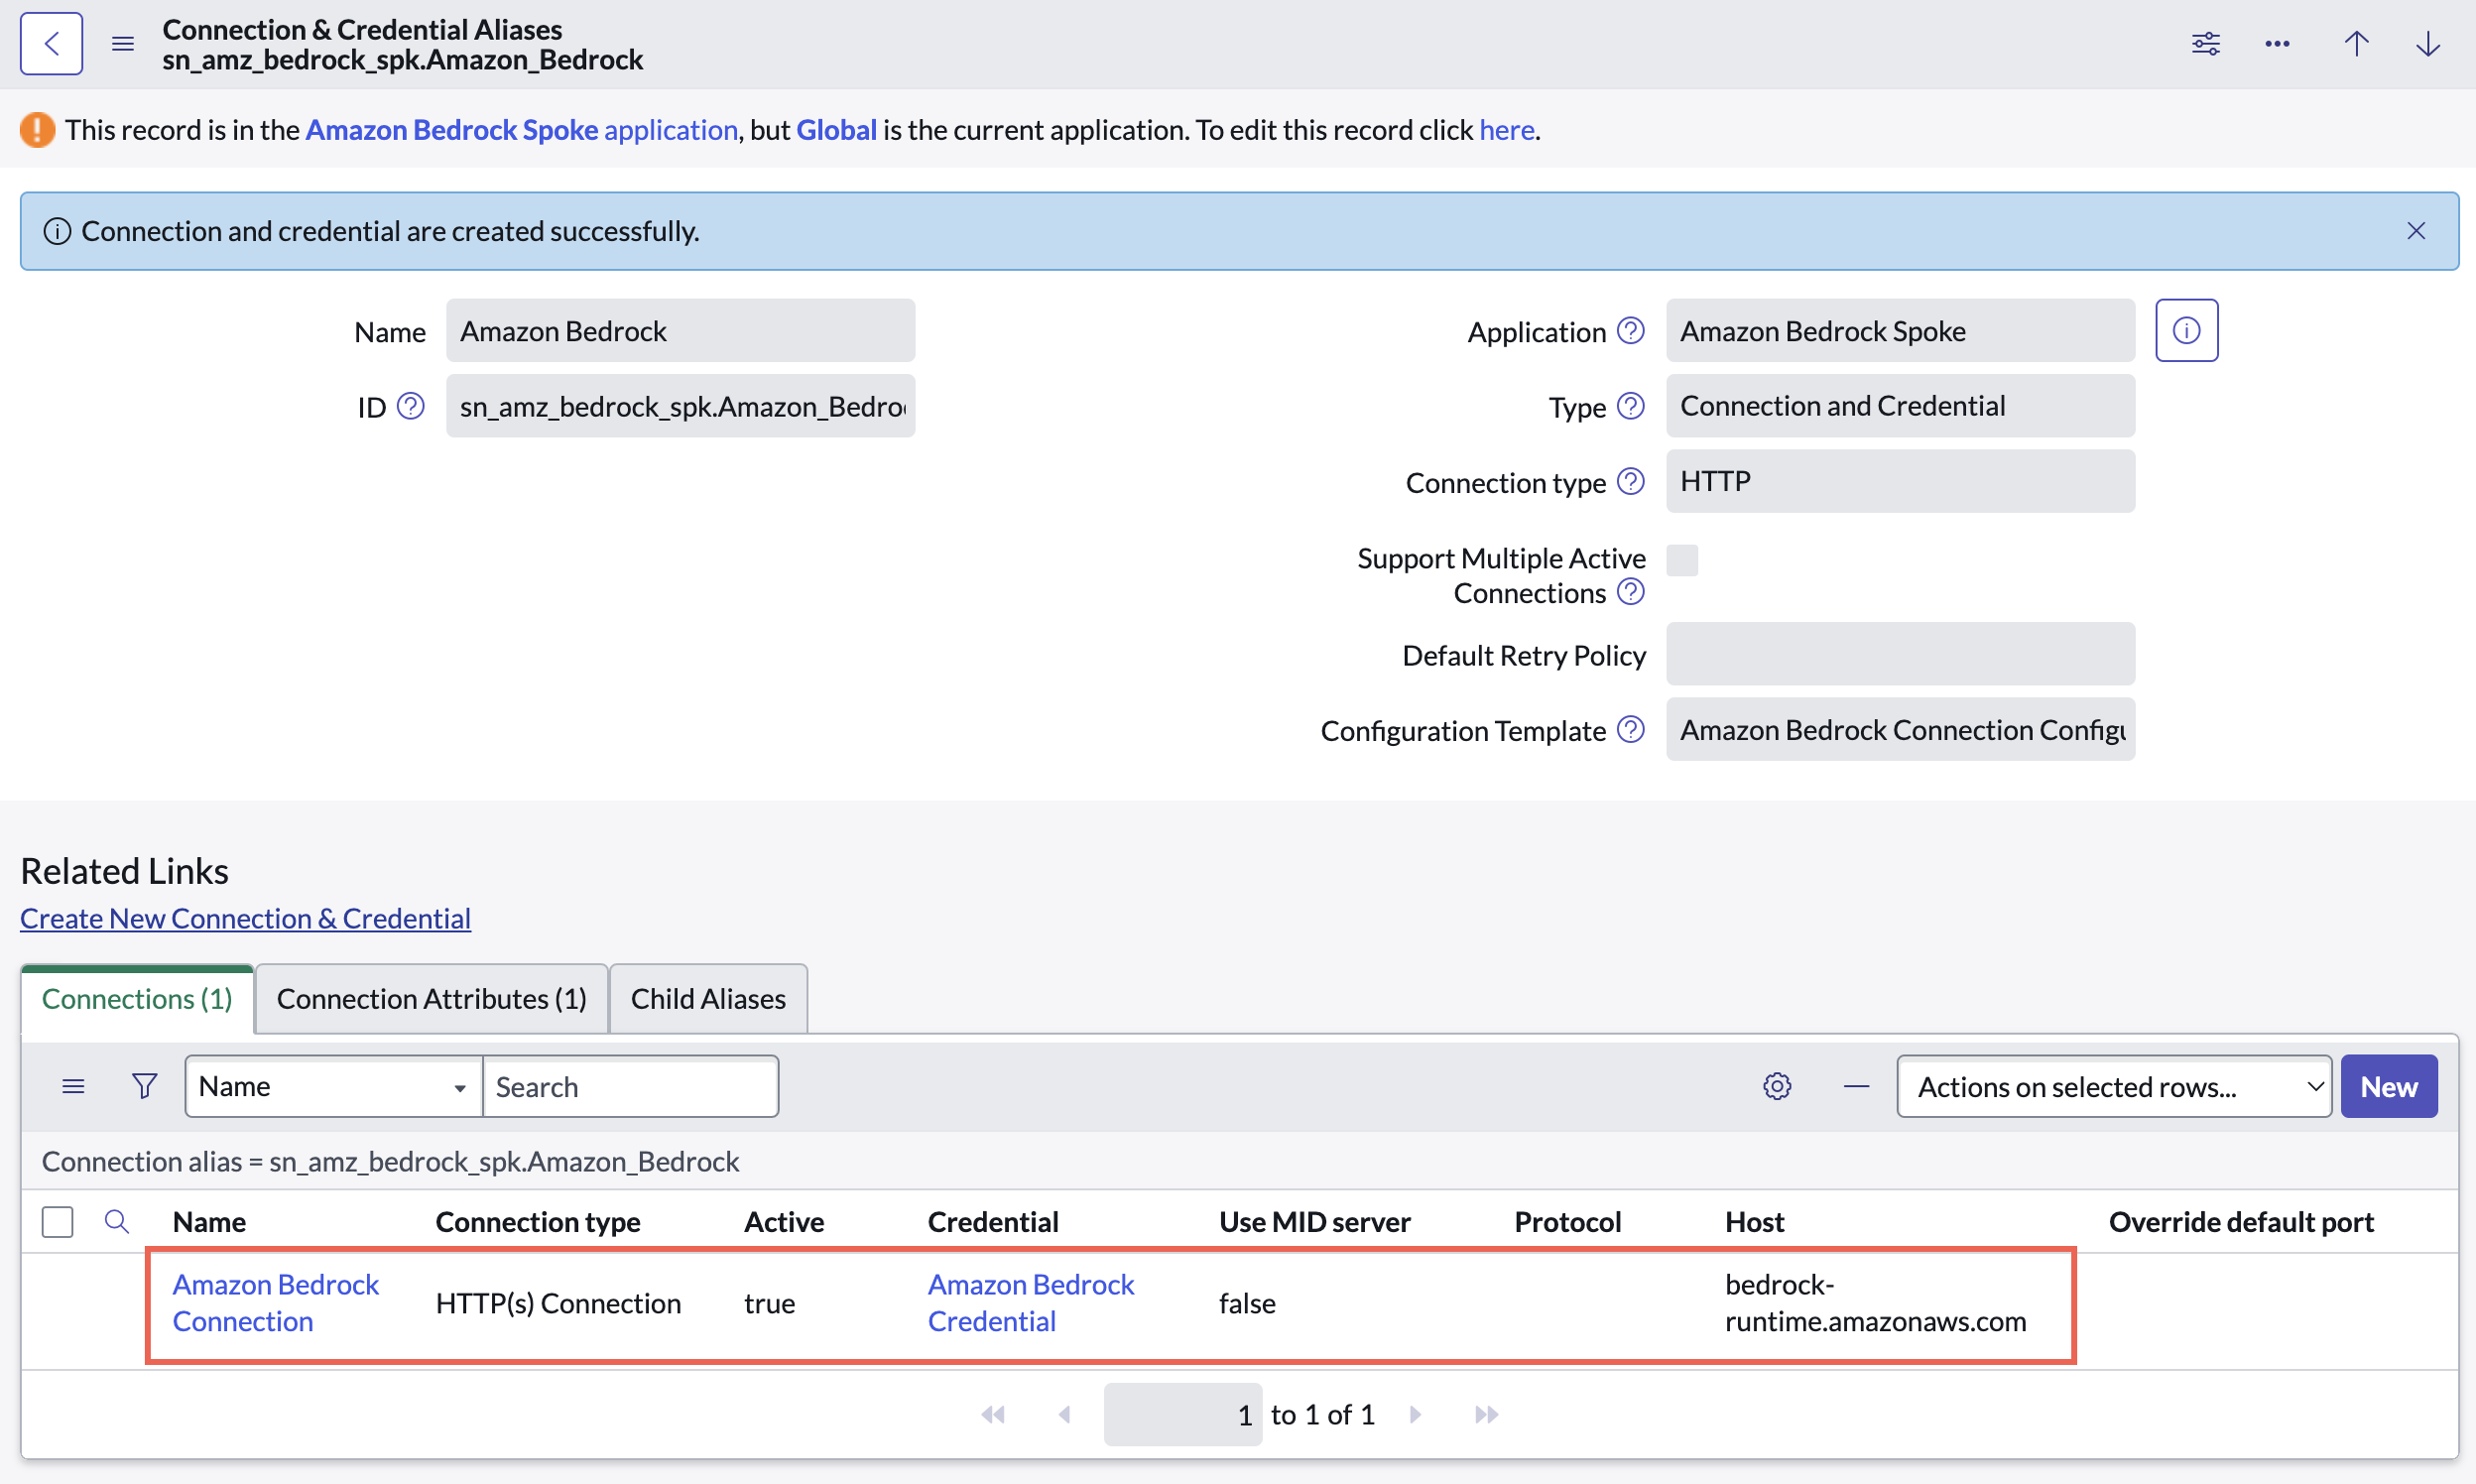Open Create New Connection & Credential link
Viewport: 2476px width, 1484px height.
tap(245, 918)
